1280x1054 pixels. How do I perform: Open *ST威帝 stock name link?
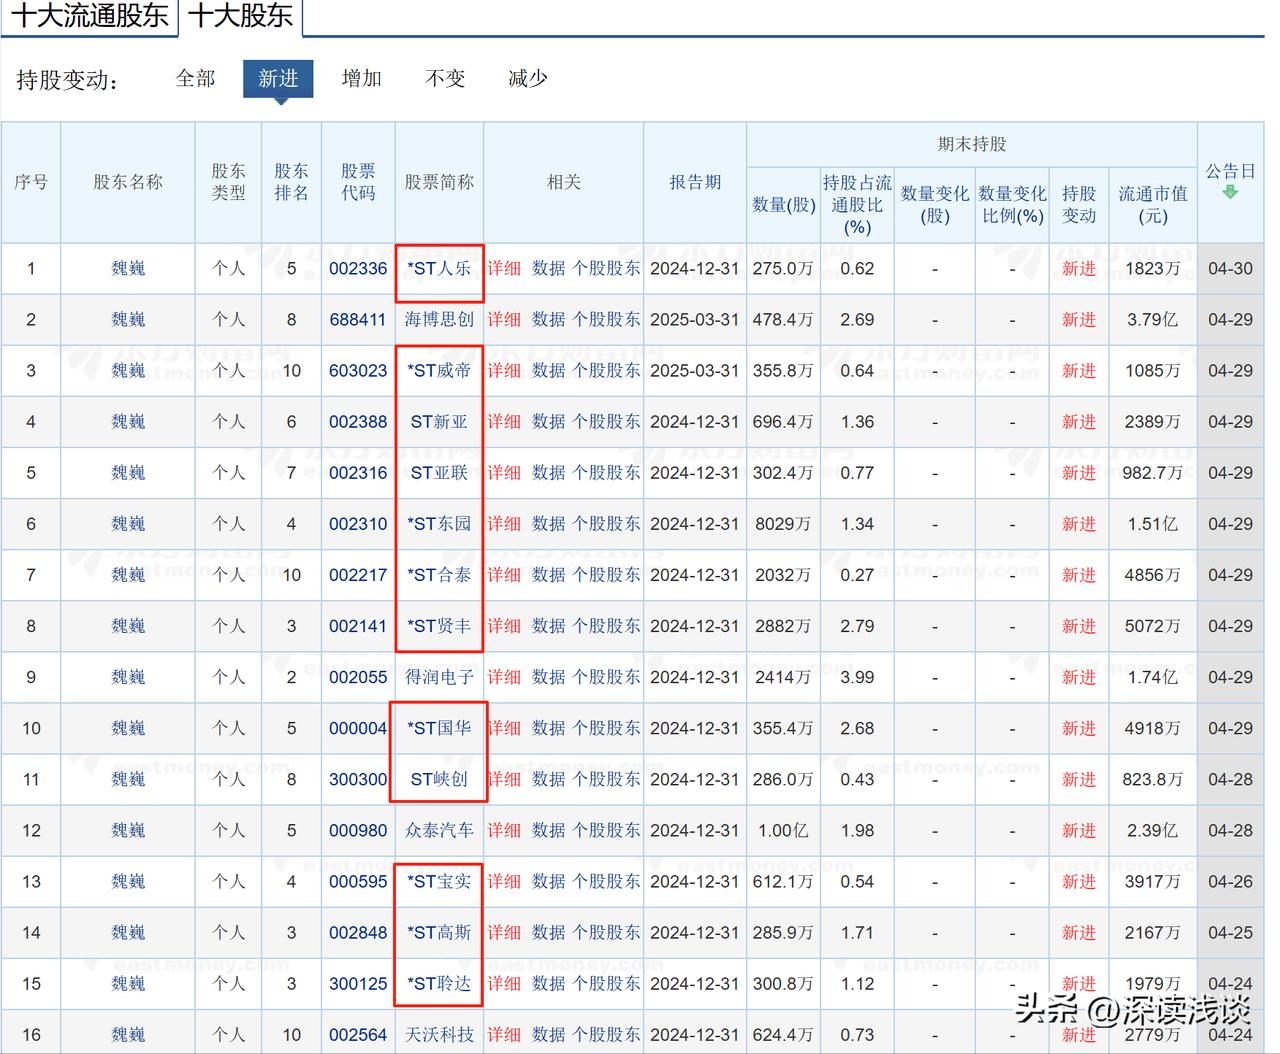(x=439, y=370)
